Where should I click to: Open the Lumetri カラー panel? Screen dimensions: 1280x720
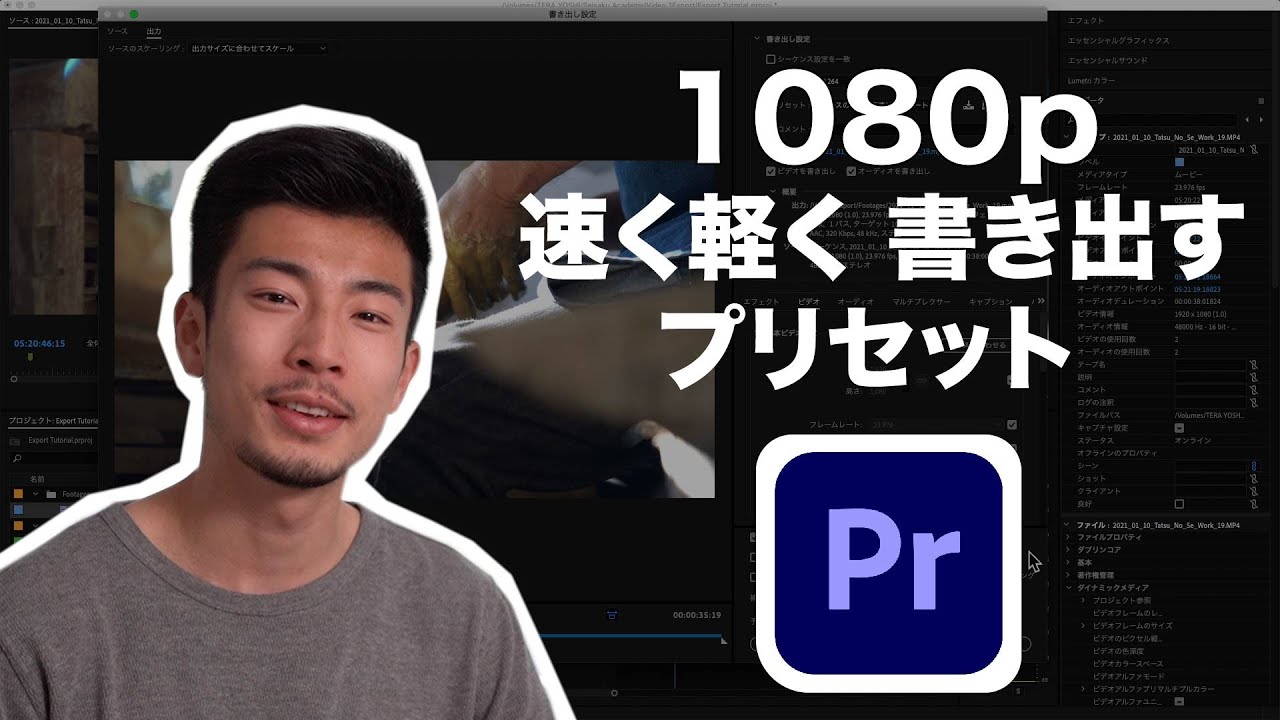click(1091, 80)
